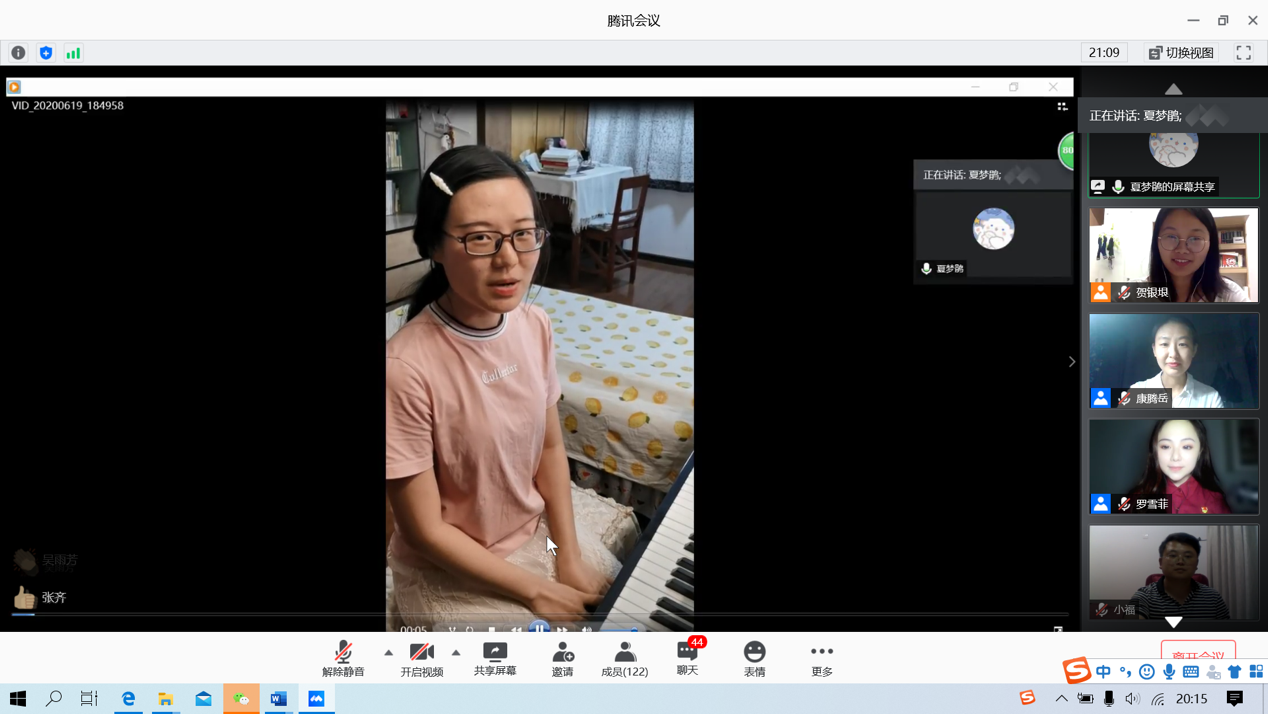1268x714 pixels.
Task: Pause the shared video playback
Action: coord(539,628)
